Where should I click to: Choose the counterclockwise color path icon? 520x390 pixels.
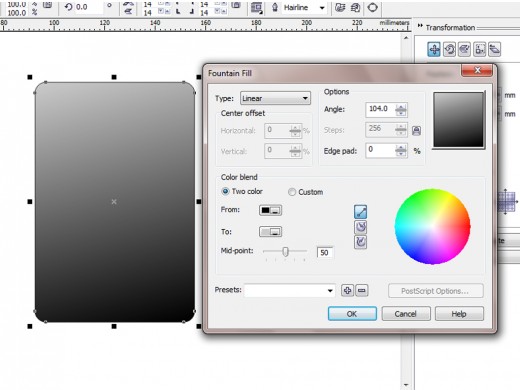click(360, 227)
